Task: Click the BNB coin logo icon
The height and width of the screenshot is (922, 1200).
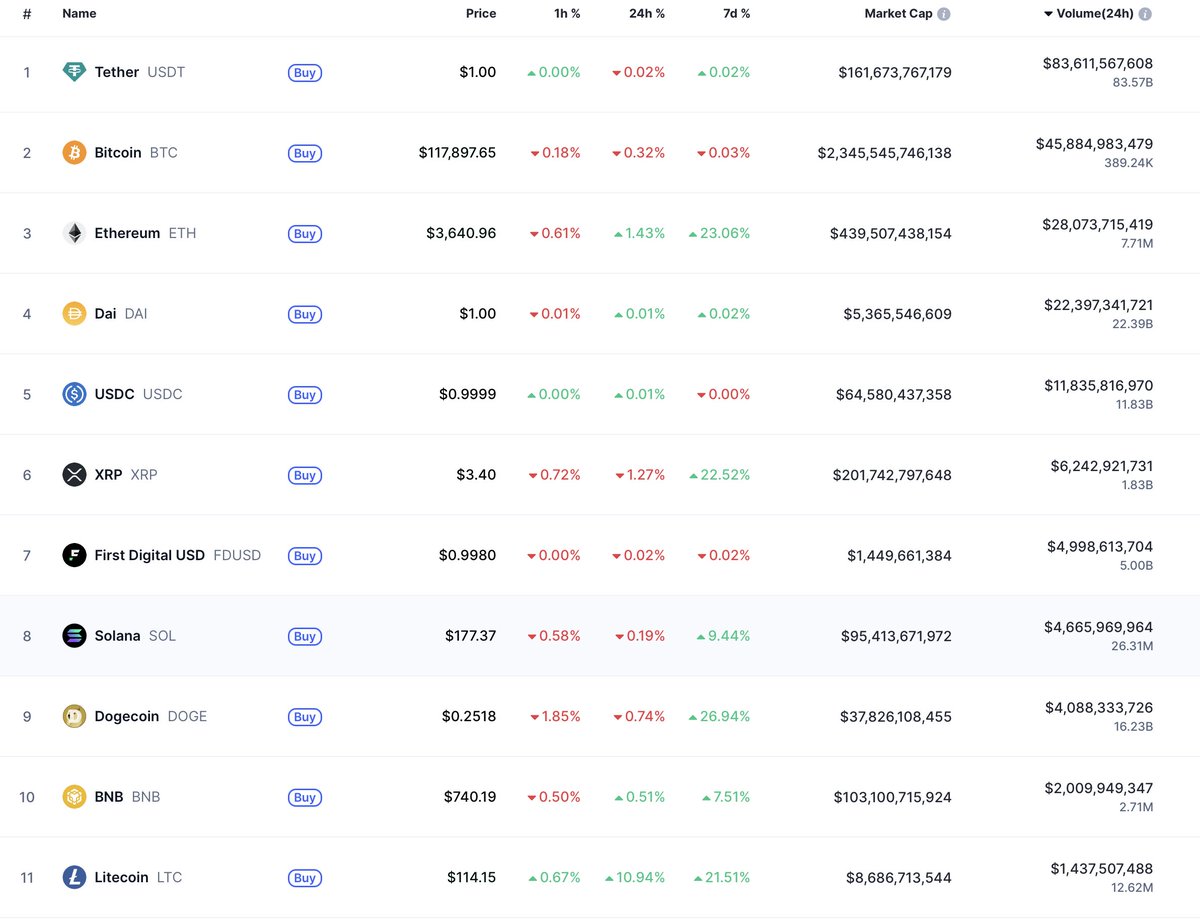Action: pyautogui.click(x=74, y=797)
